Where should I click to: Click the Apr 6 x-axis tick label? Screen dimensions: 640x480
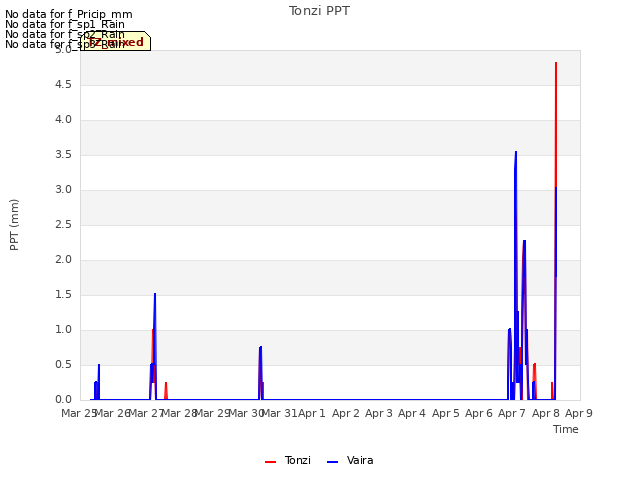tap(479, 413)
